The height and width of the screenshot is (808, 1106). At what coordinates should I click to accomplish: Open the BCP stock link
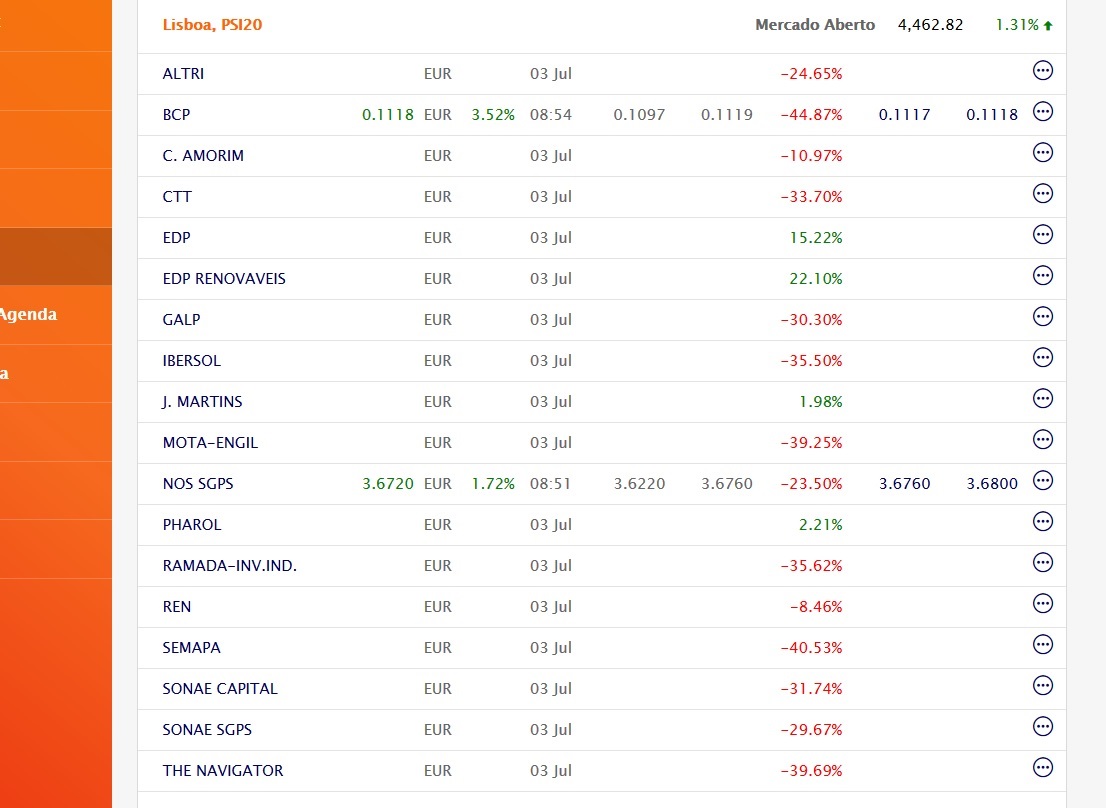pyautogui.click(x=176, y=115)
